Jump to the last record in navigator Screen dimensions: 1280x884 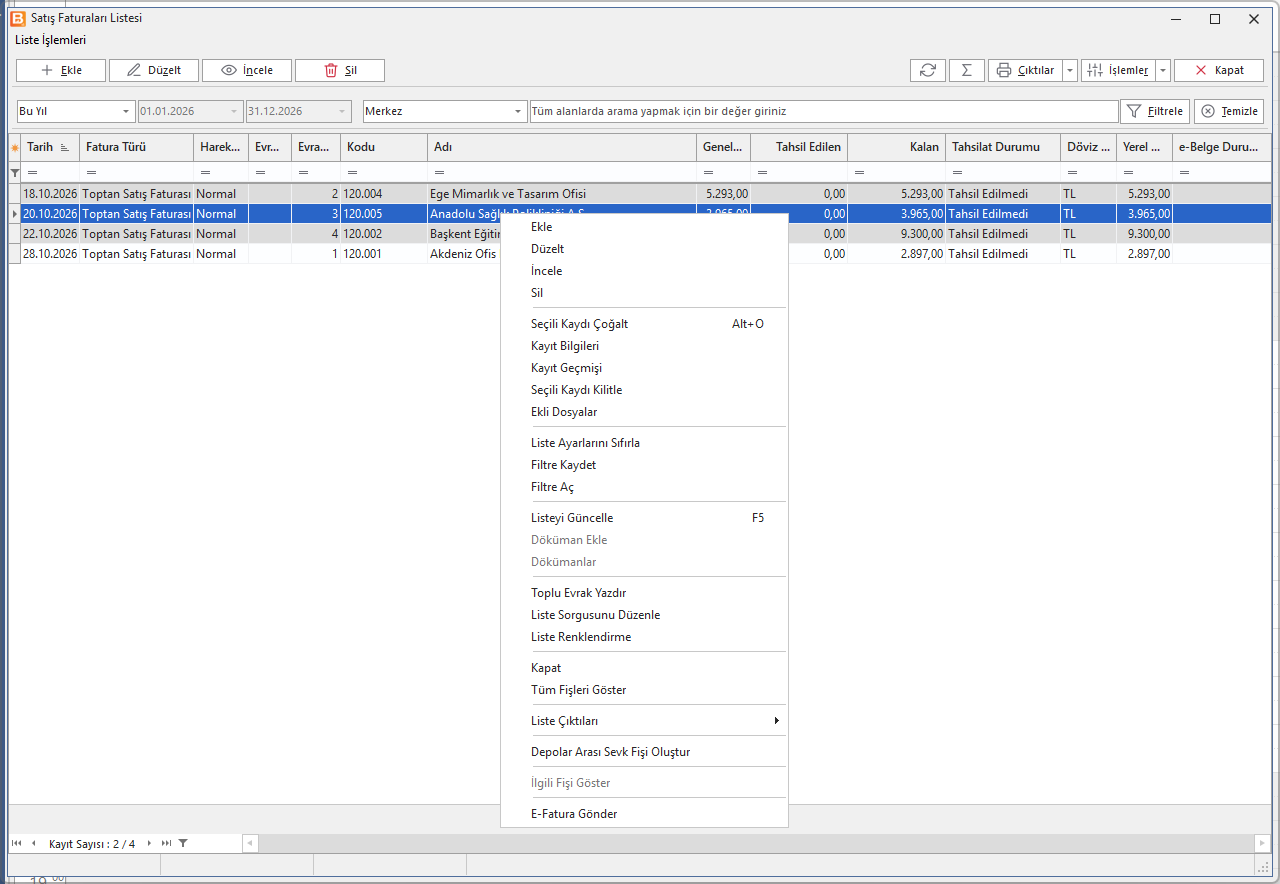pyautogui.click(x=166, y=843)
